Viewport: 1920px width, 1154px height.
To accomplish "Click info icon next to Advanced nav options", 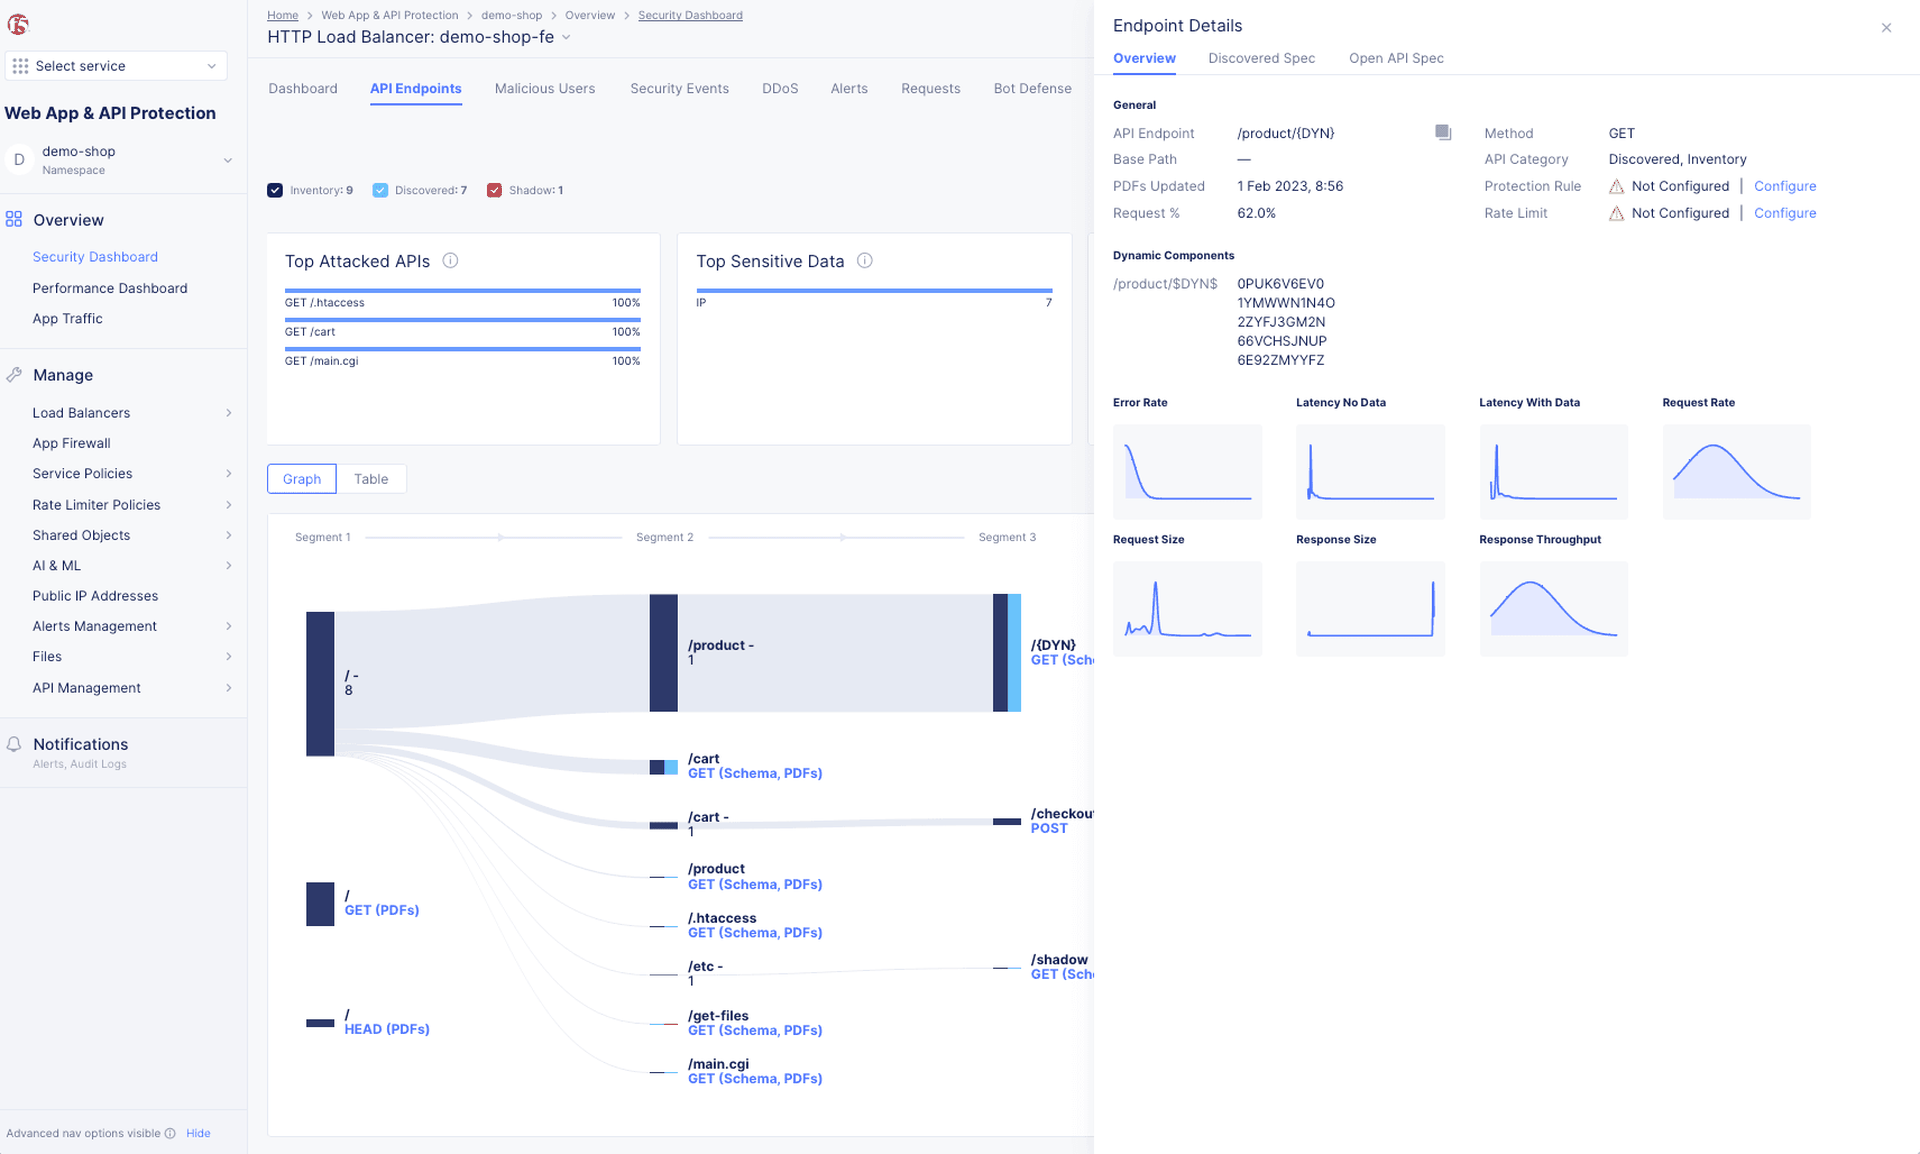I will pos(170,1133).
